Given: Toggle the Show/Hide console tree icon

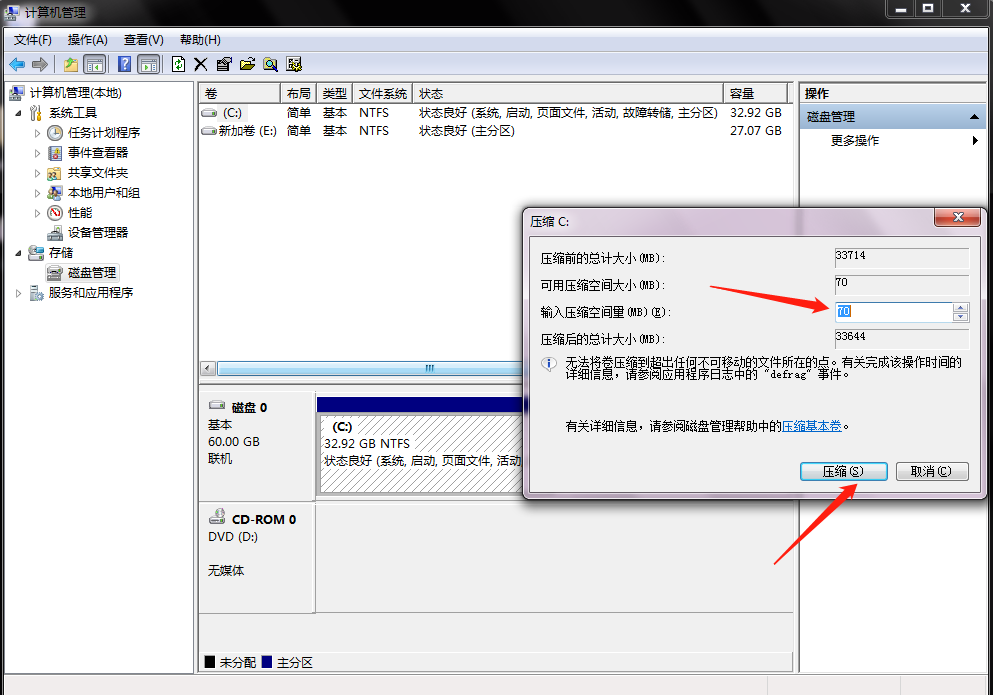Looking at the screenshot, I should point(94,64).
